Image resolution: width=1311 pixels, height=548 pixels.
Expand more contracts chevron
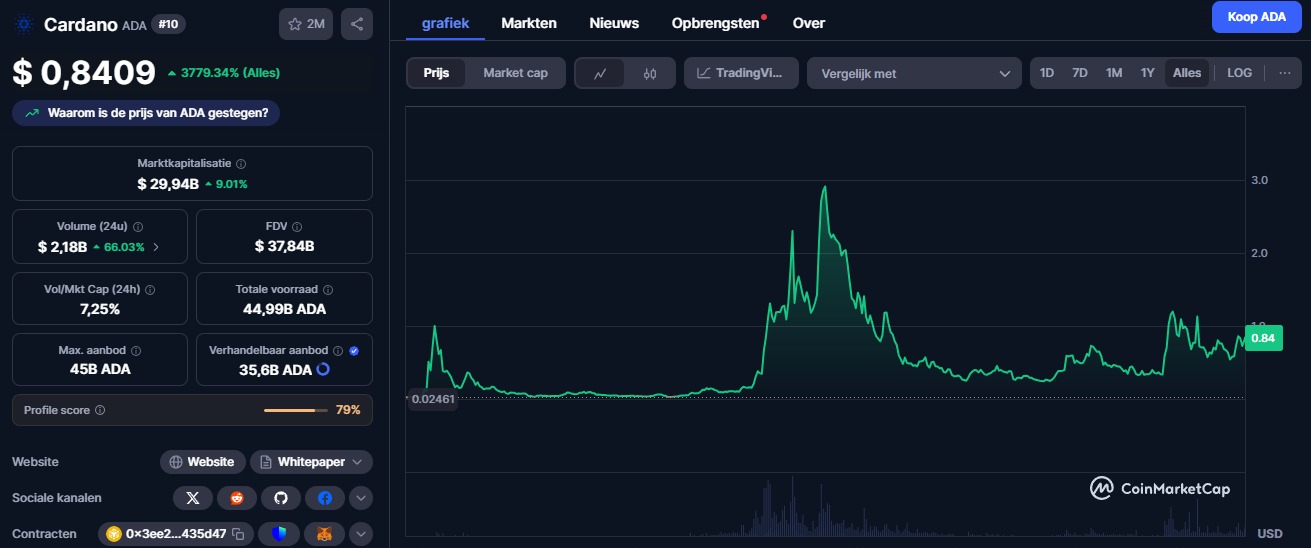[361, 534]
